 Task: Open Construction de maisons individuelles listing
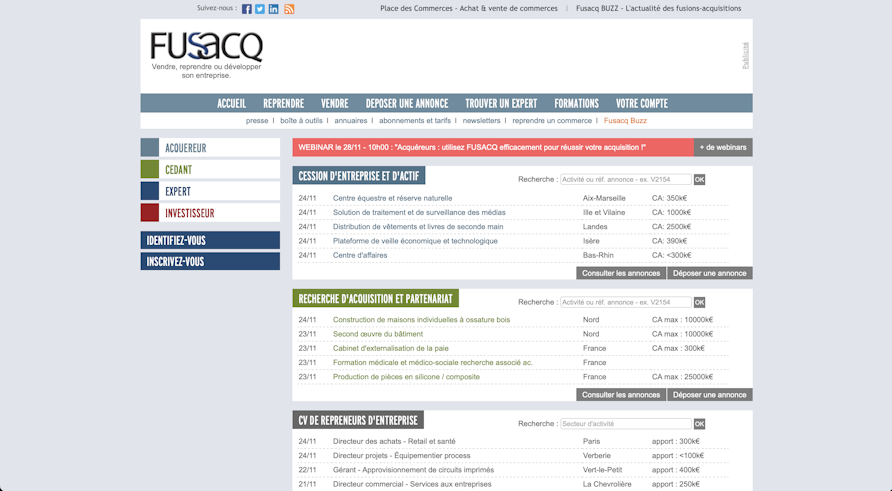pyautogui.click(x=422, y=320)
